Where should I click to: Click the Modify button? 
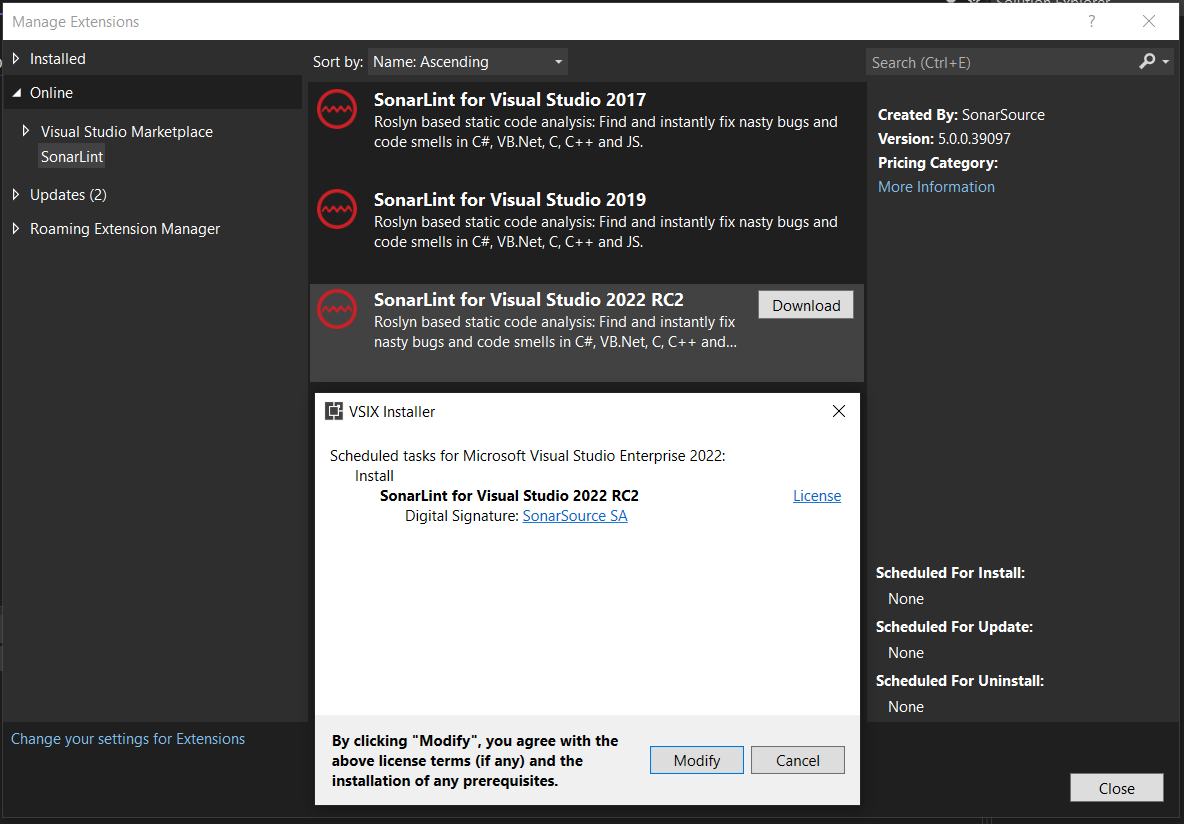(696, 761)
